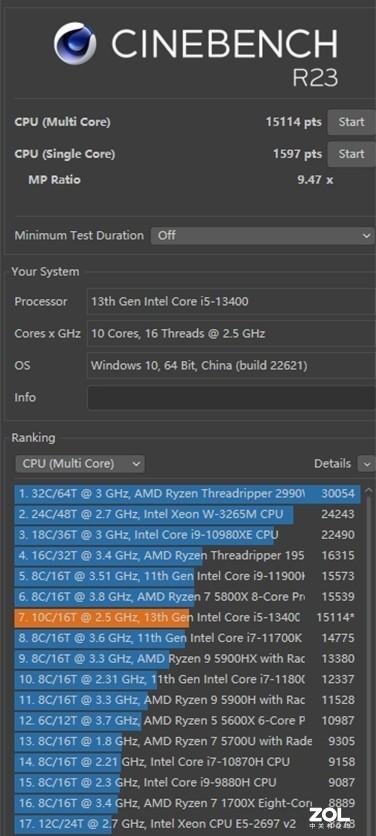Click the Processor name field
Image resolution: width=376 pixels, height=836 pixels.
(231, 302)
